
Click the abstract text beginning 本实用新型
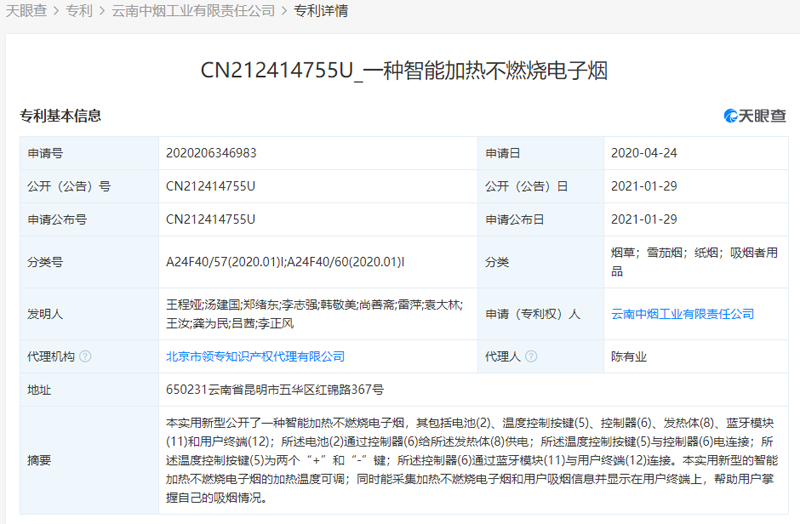tap(471, 460)
